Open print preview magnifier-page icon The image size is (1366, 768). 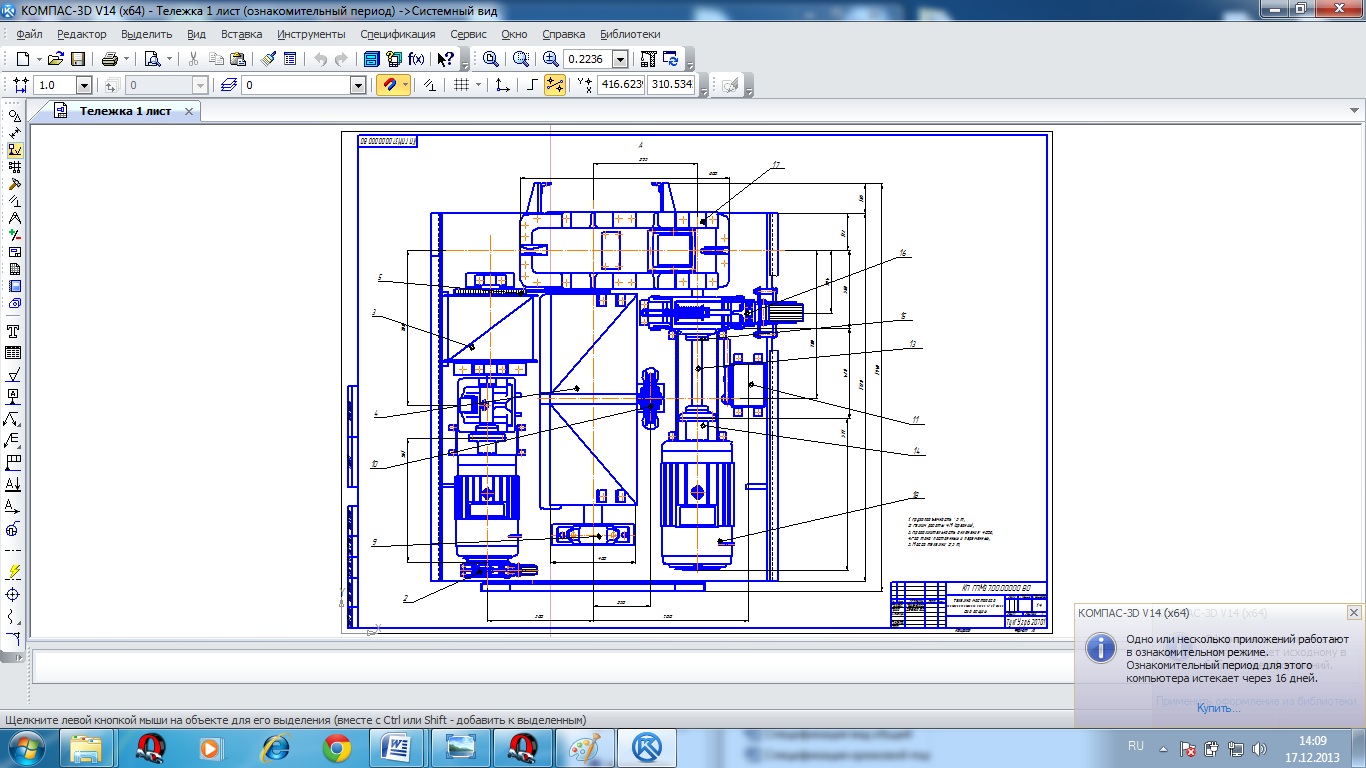click(x=152, y=59)
